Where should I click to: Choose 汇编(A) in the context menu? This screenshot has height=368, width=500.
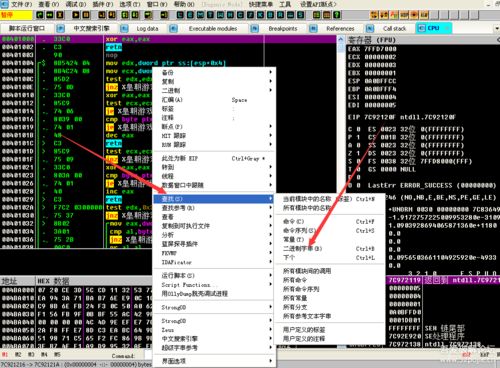(215, 99)
